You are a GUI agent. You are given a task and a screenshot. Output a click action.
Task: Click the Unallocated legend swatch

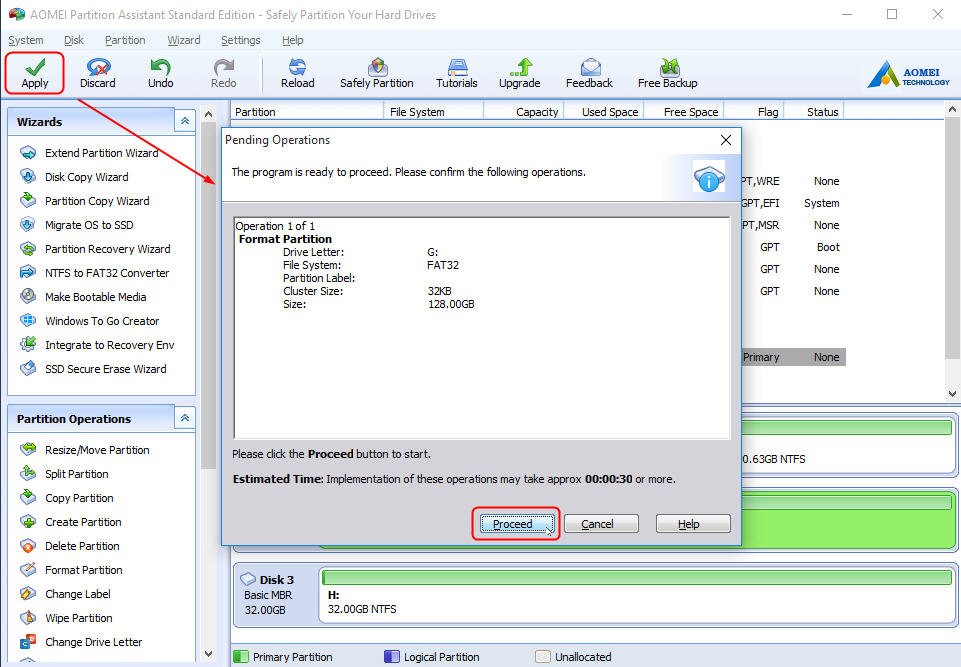tap(542, 657)
